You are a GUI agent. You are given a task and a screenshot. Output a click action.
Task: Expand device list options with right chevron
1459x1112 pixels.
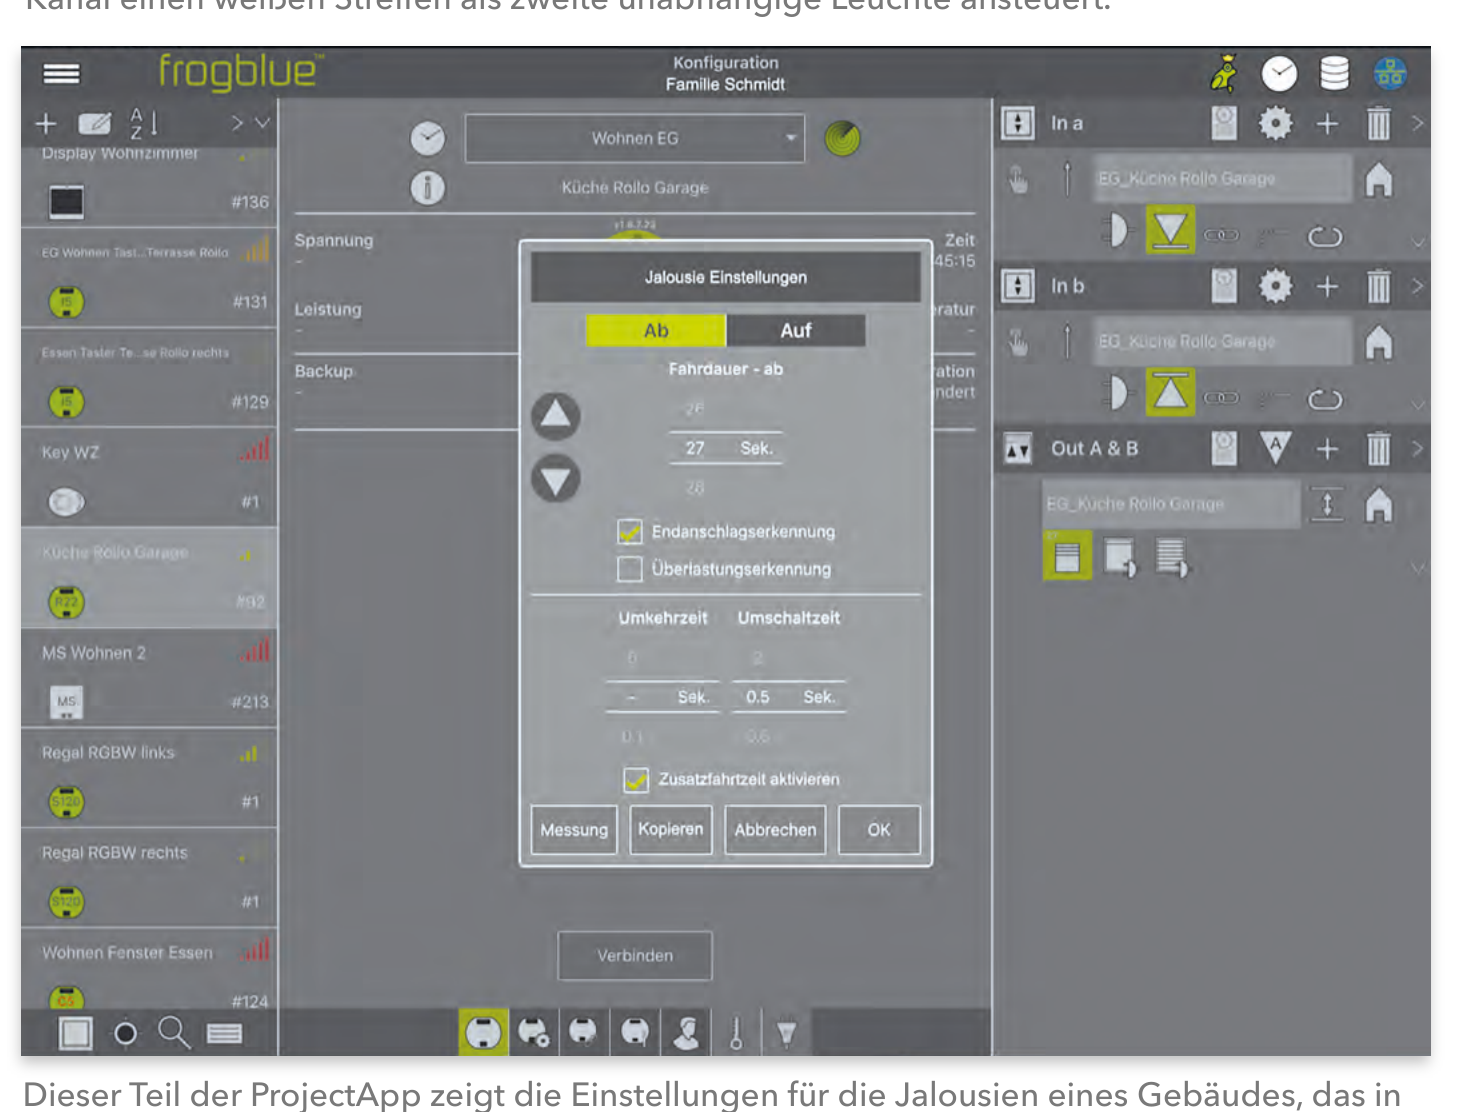coord(237,123)
